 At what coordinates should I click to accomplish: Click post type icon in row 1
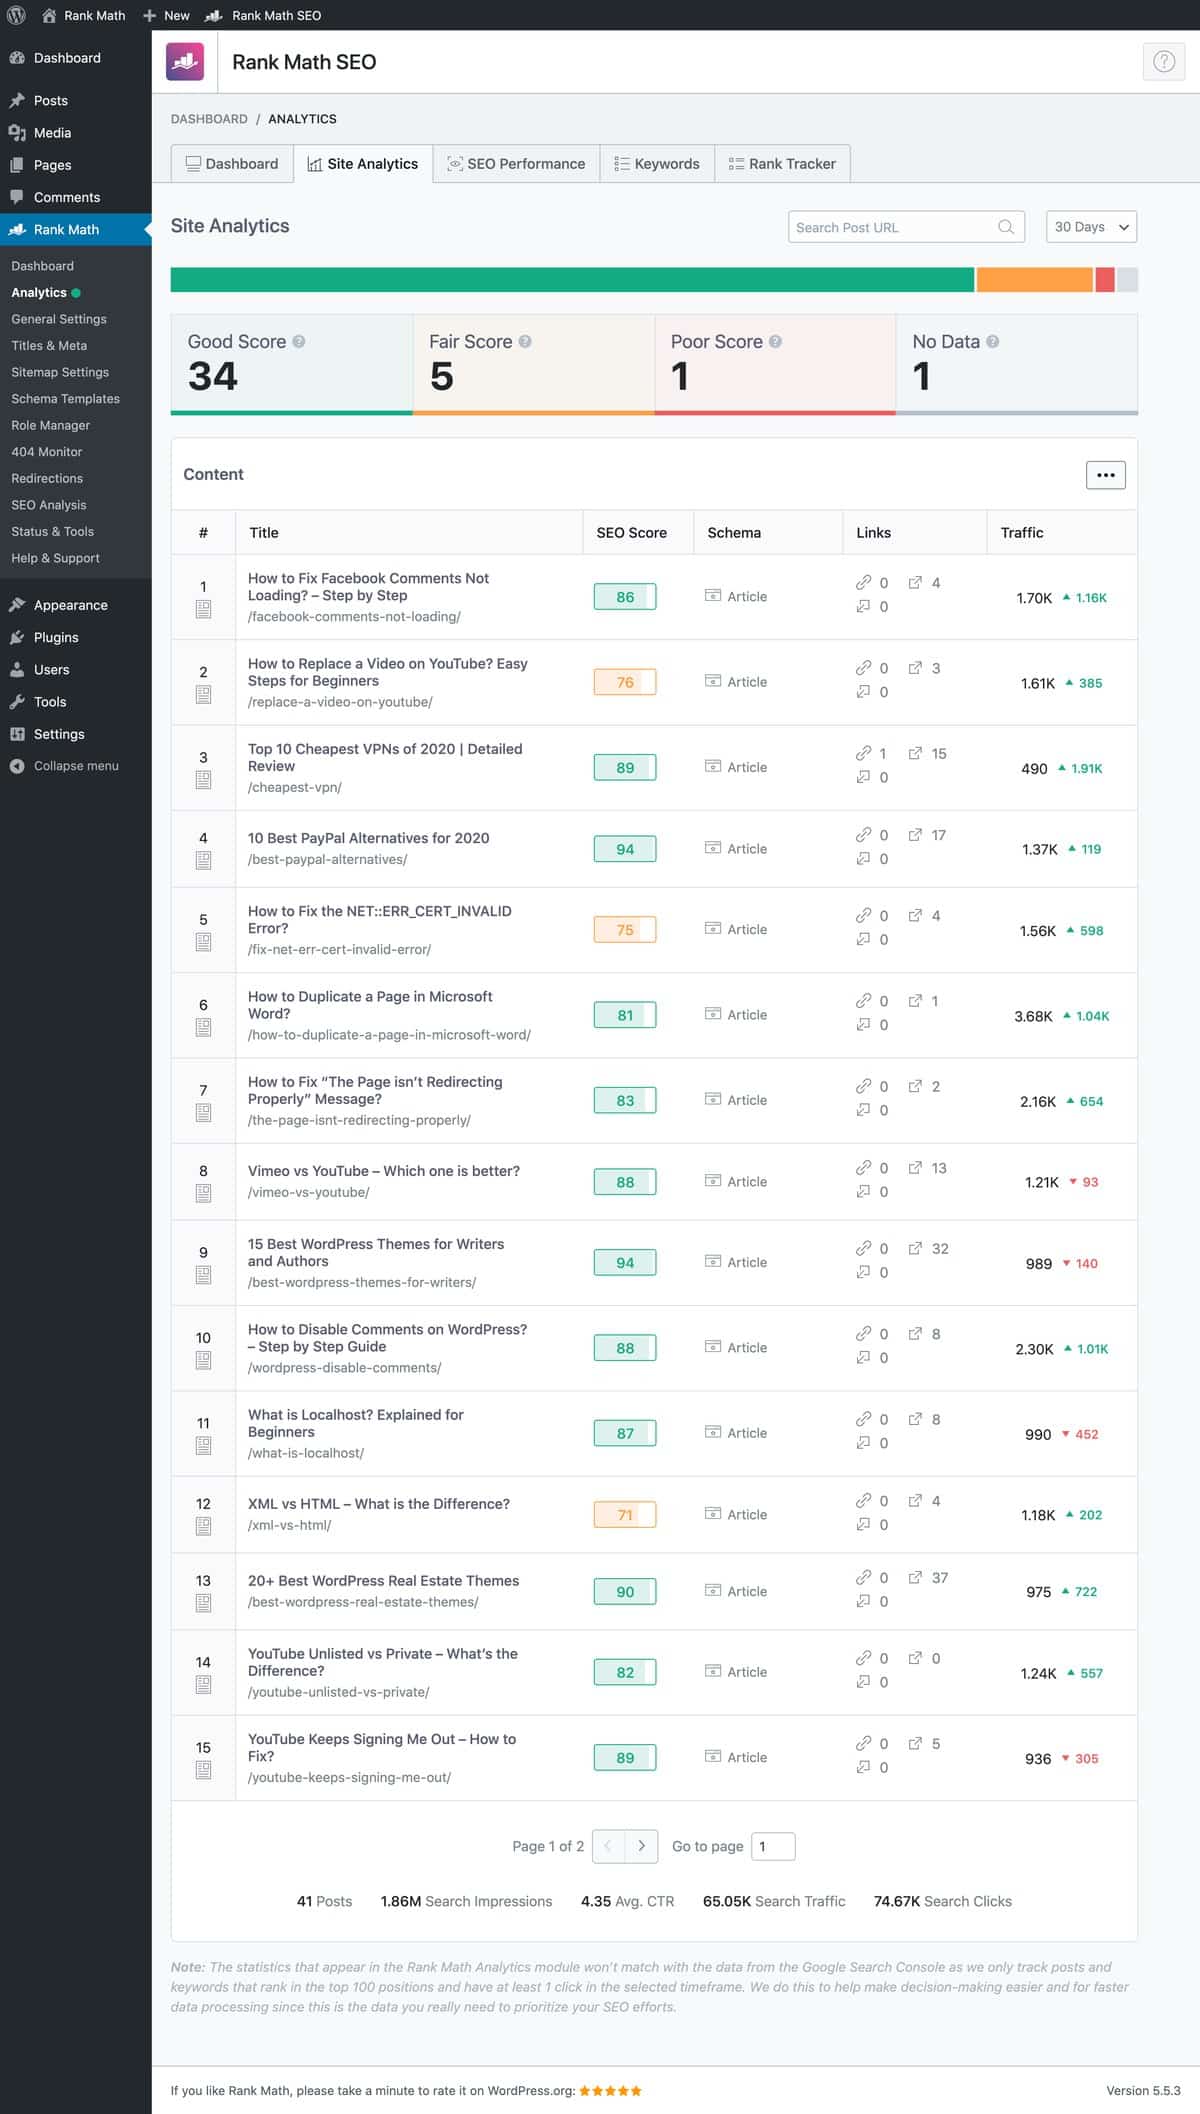(203, 609)
